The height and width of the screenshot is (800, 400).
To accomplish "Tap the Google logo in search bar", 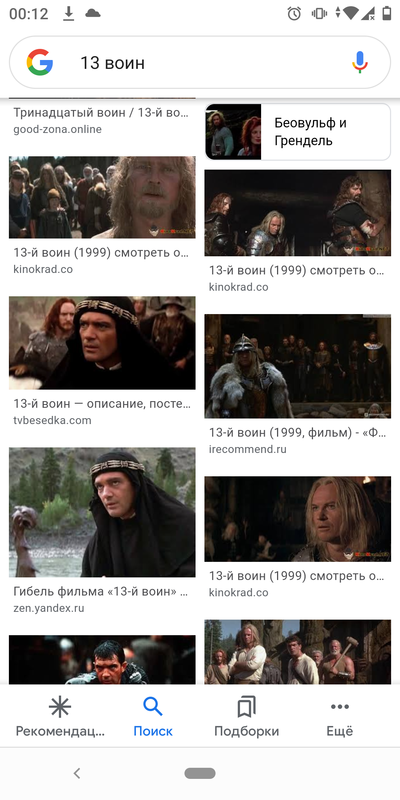I will (40, 62).
